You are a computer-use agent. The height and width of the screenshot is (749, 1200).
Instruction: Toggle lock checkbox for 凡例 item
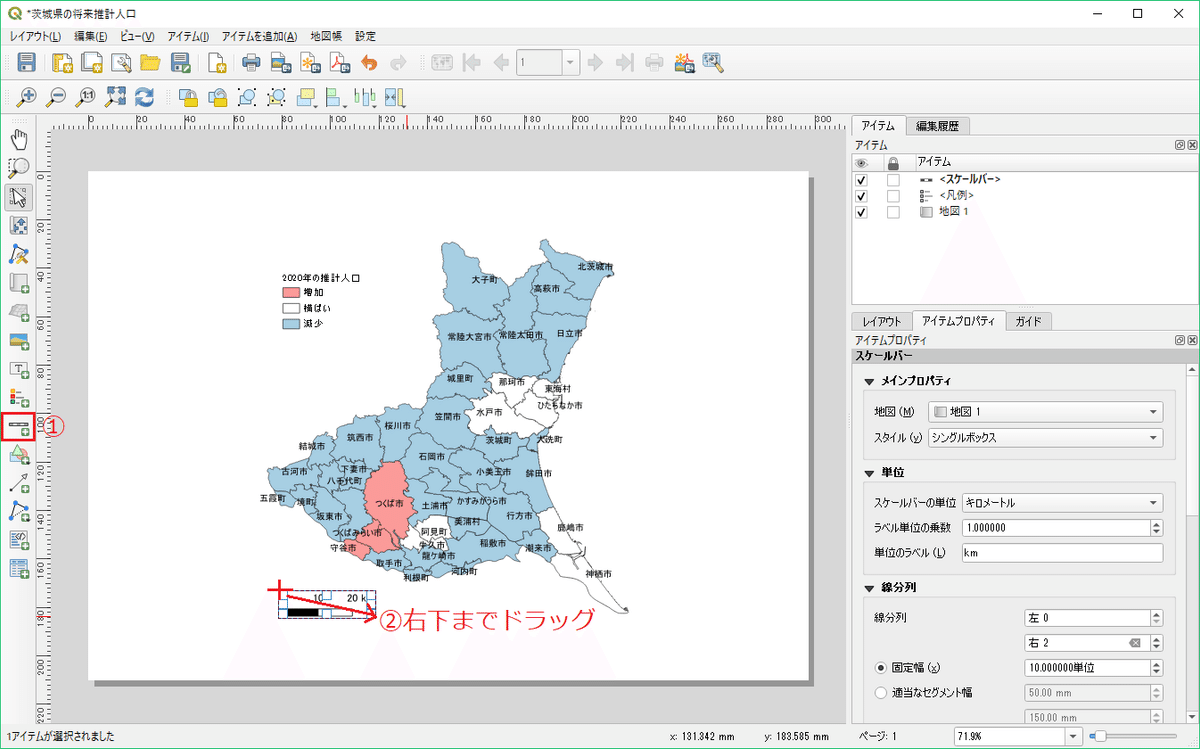pyautogui.click(x=893, y=196)
